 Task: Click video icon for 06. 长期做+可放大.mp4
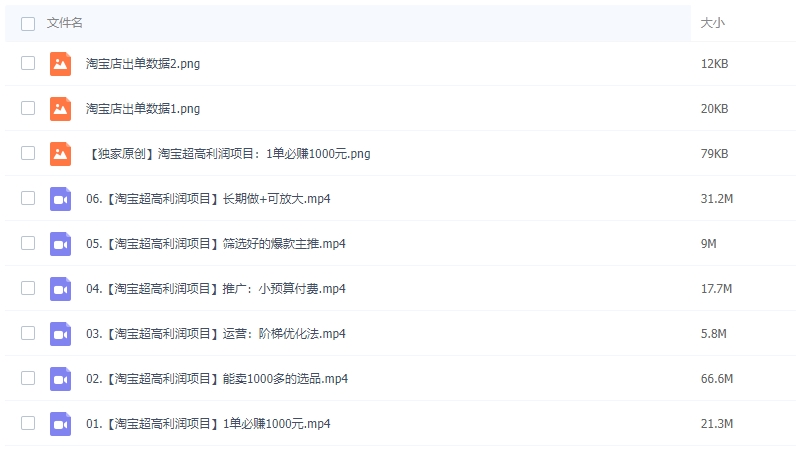(60, 199)
